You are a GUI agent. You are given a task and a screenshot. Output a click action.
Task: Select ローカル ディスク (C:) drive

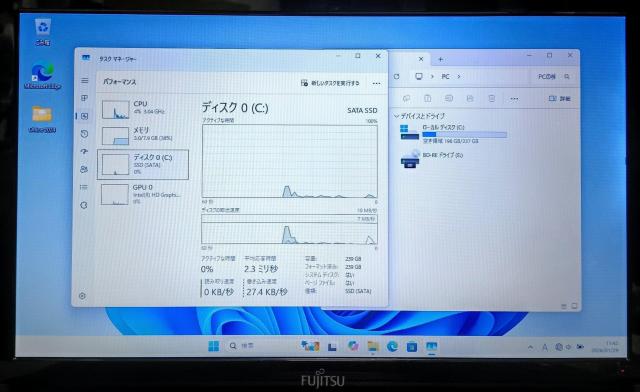453,134
